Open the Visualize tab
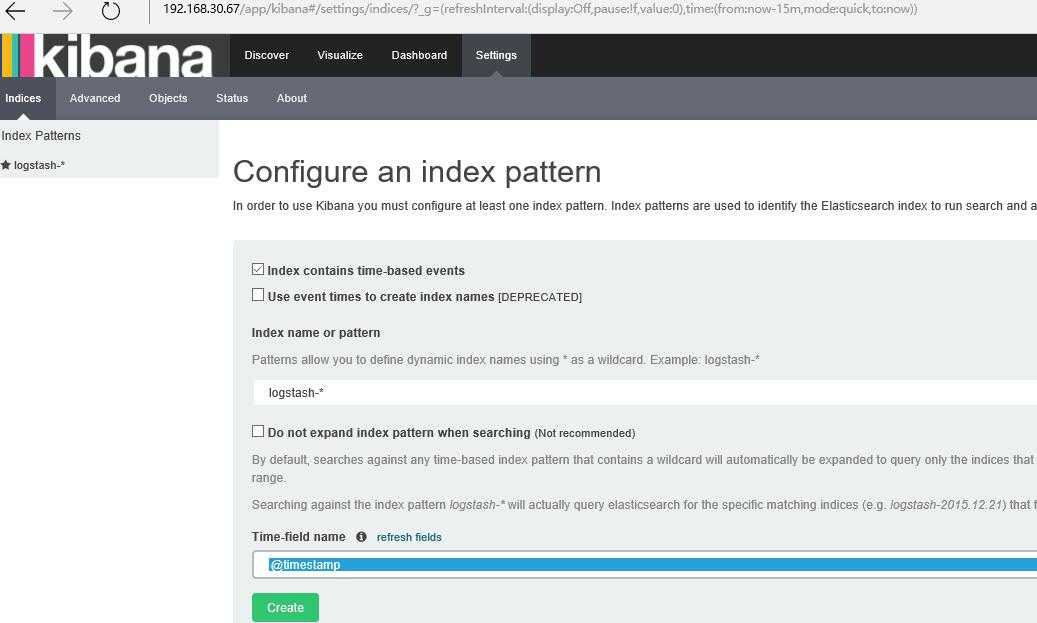1037x623 pixels. 340,56
